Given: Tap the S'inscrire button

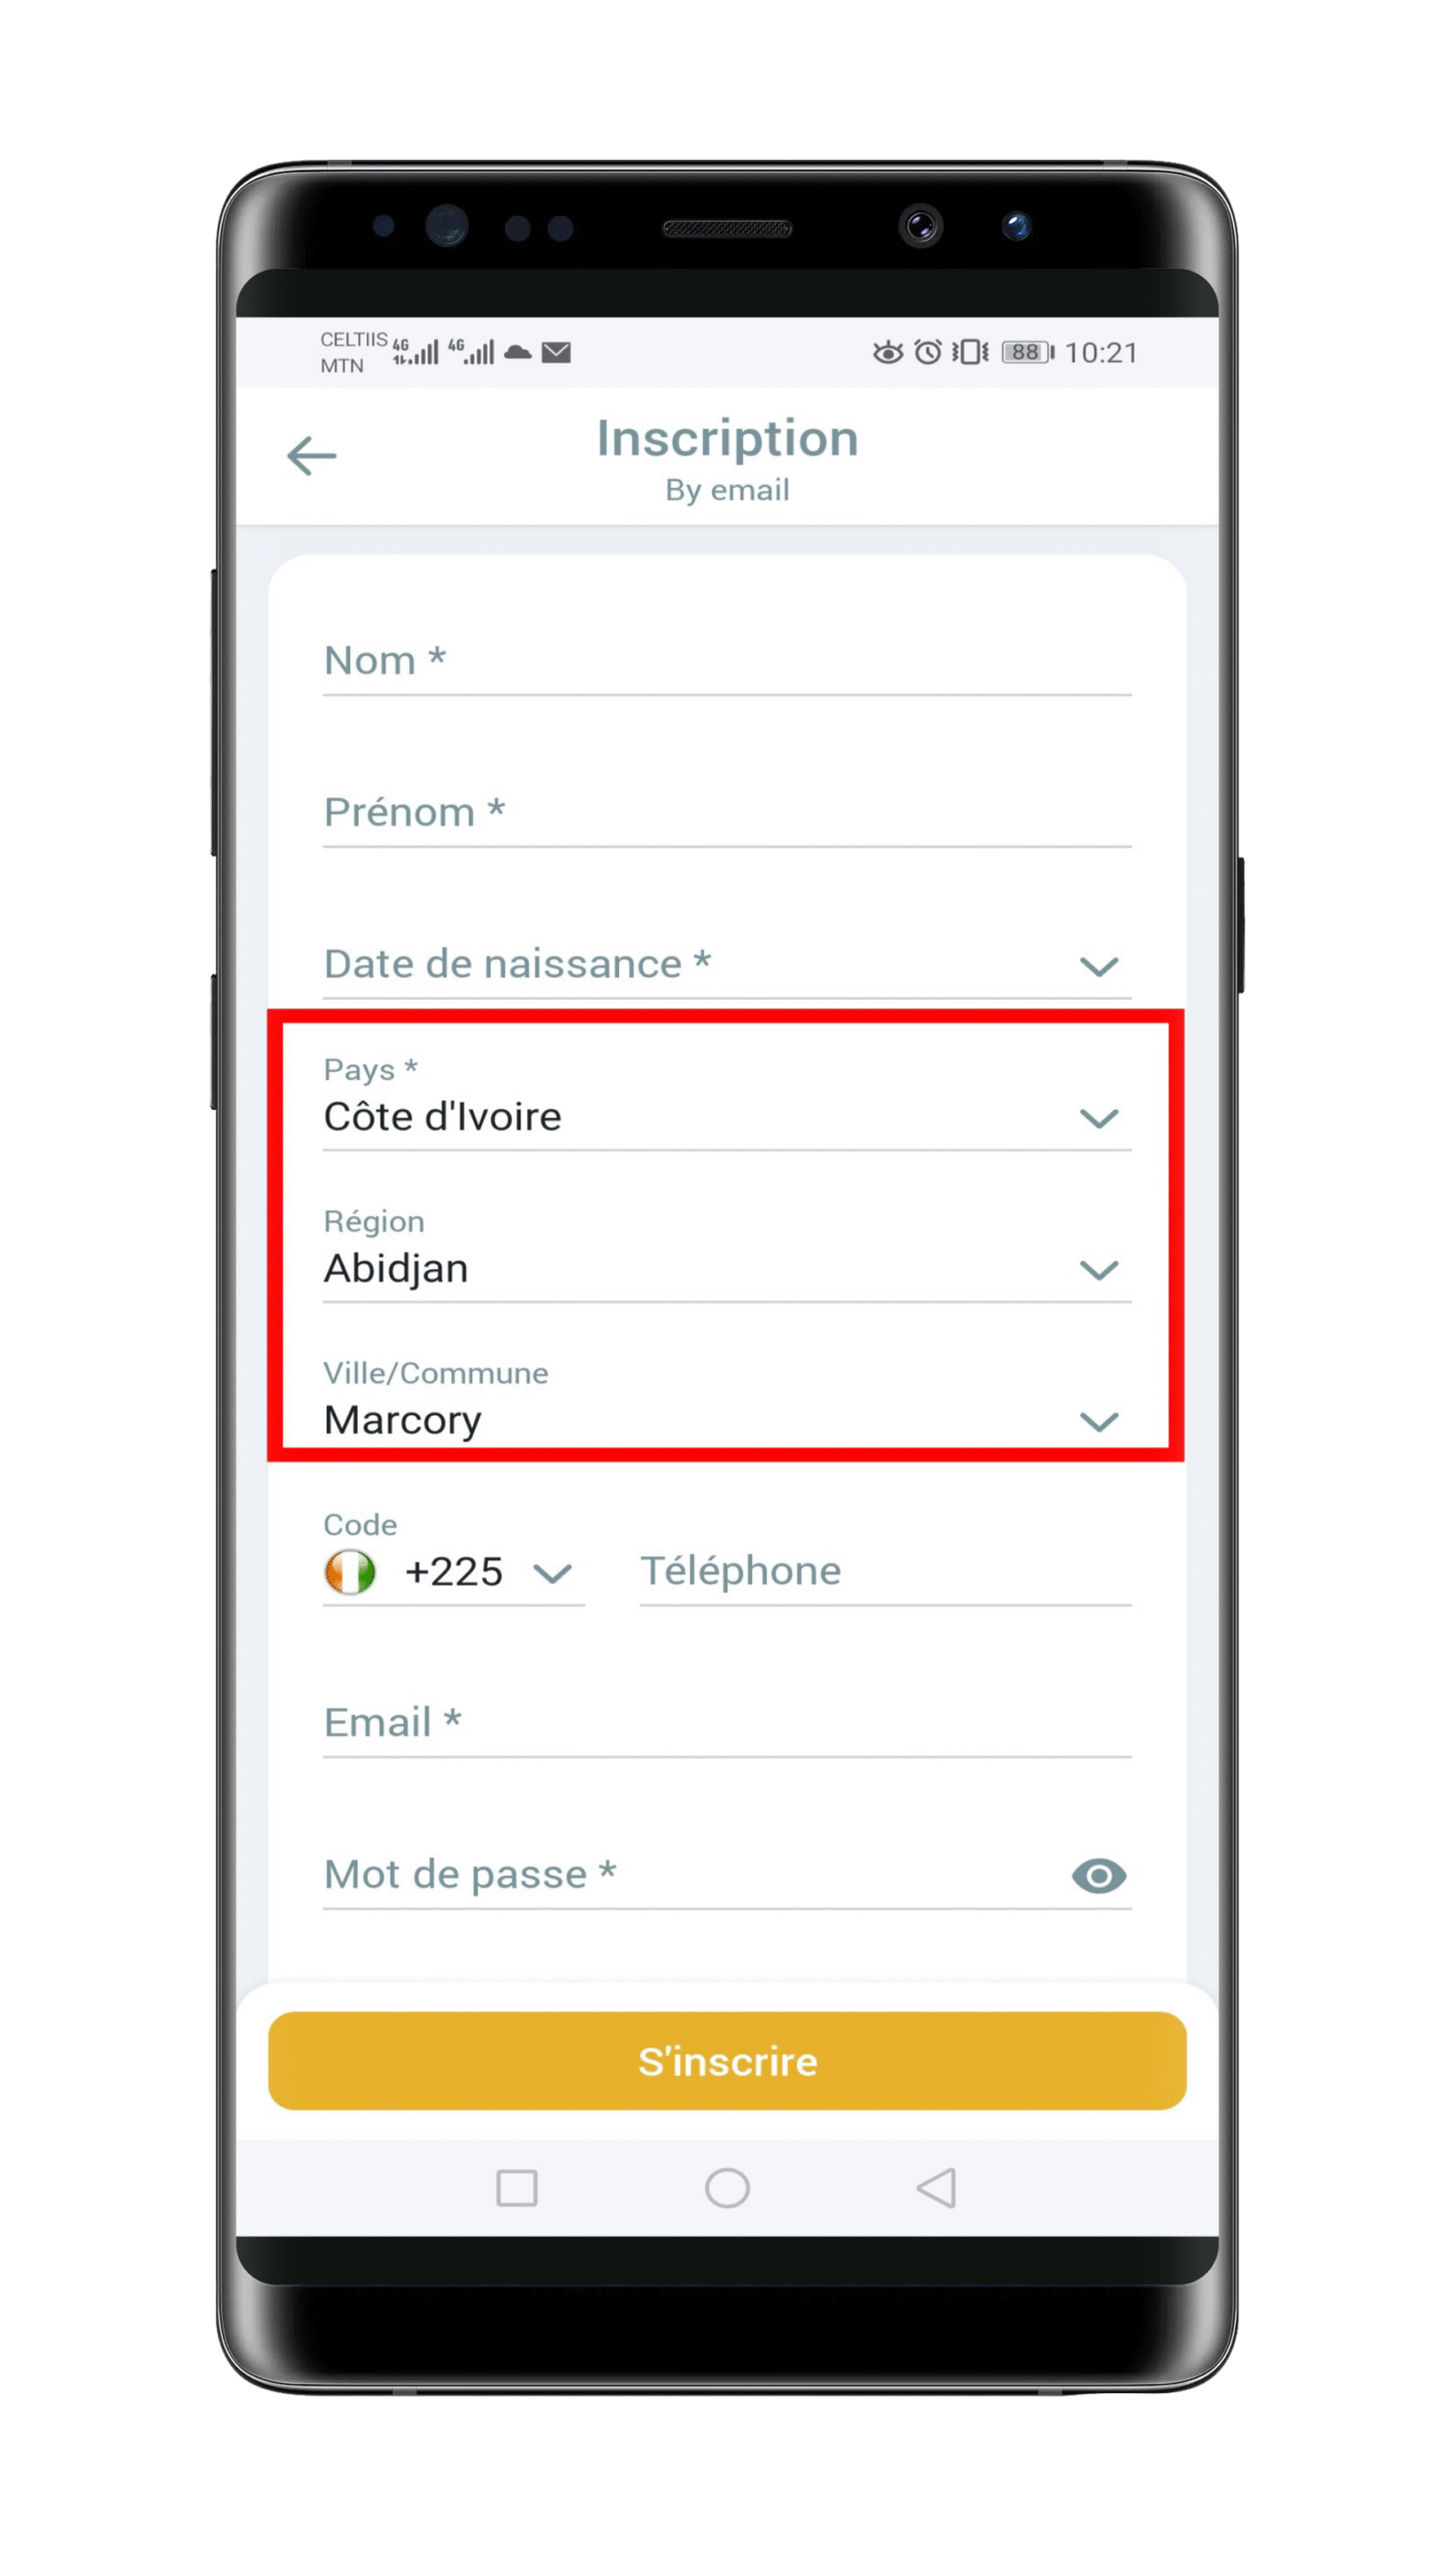Looking at the screenshot, I should coord(727,2061).
